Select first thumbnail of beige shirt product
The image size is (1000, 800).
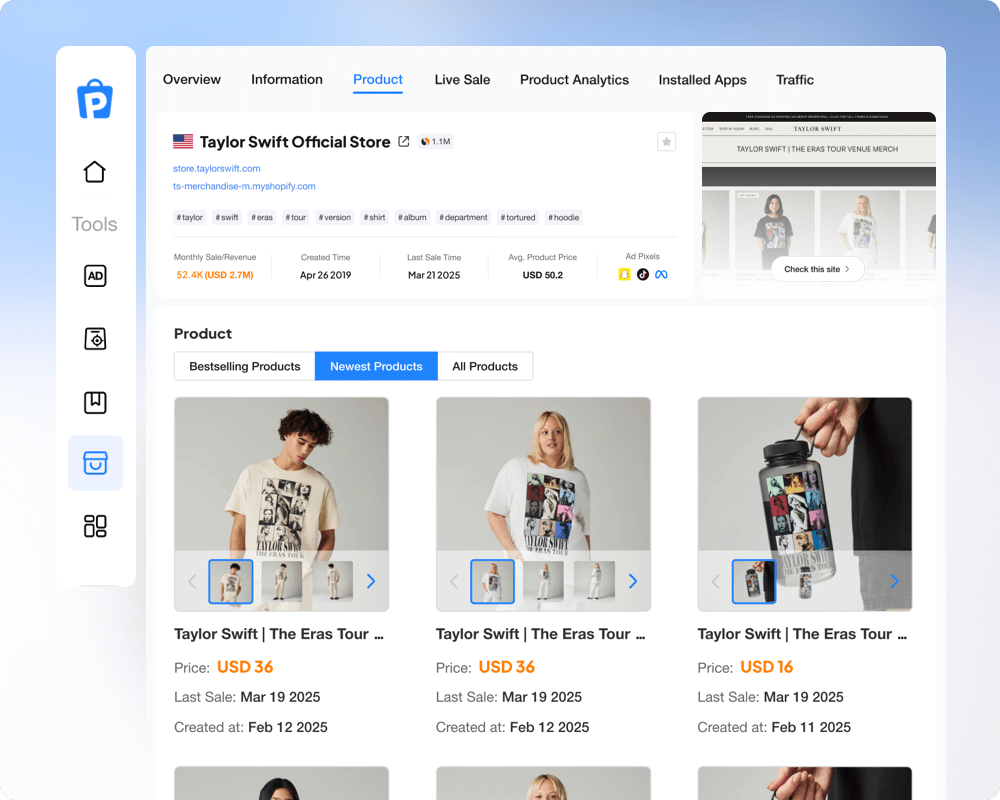(x=231, y=581)
